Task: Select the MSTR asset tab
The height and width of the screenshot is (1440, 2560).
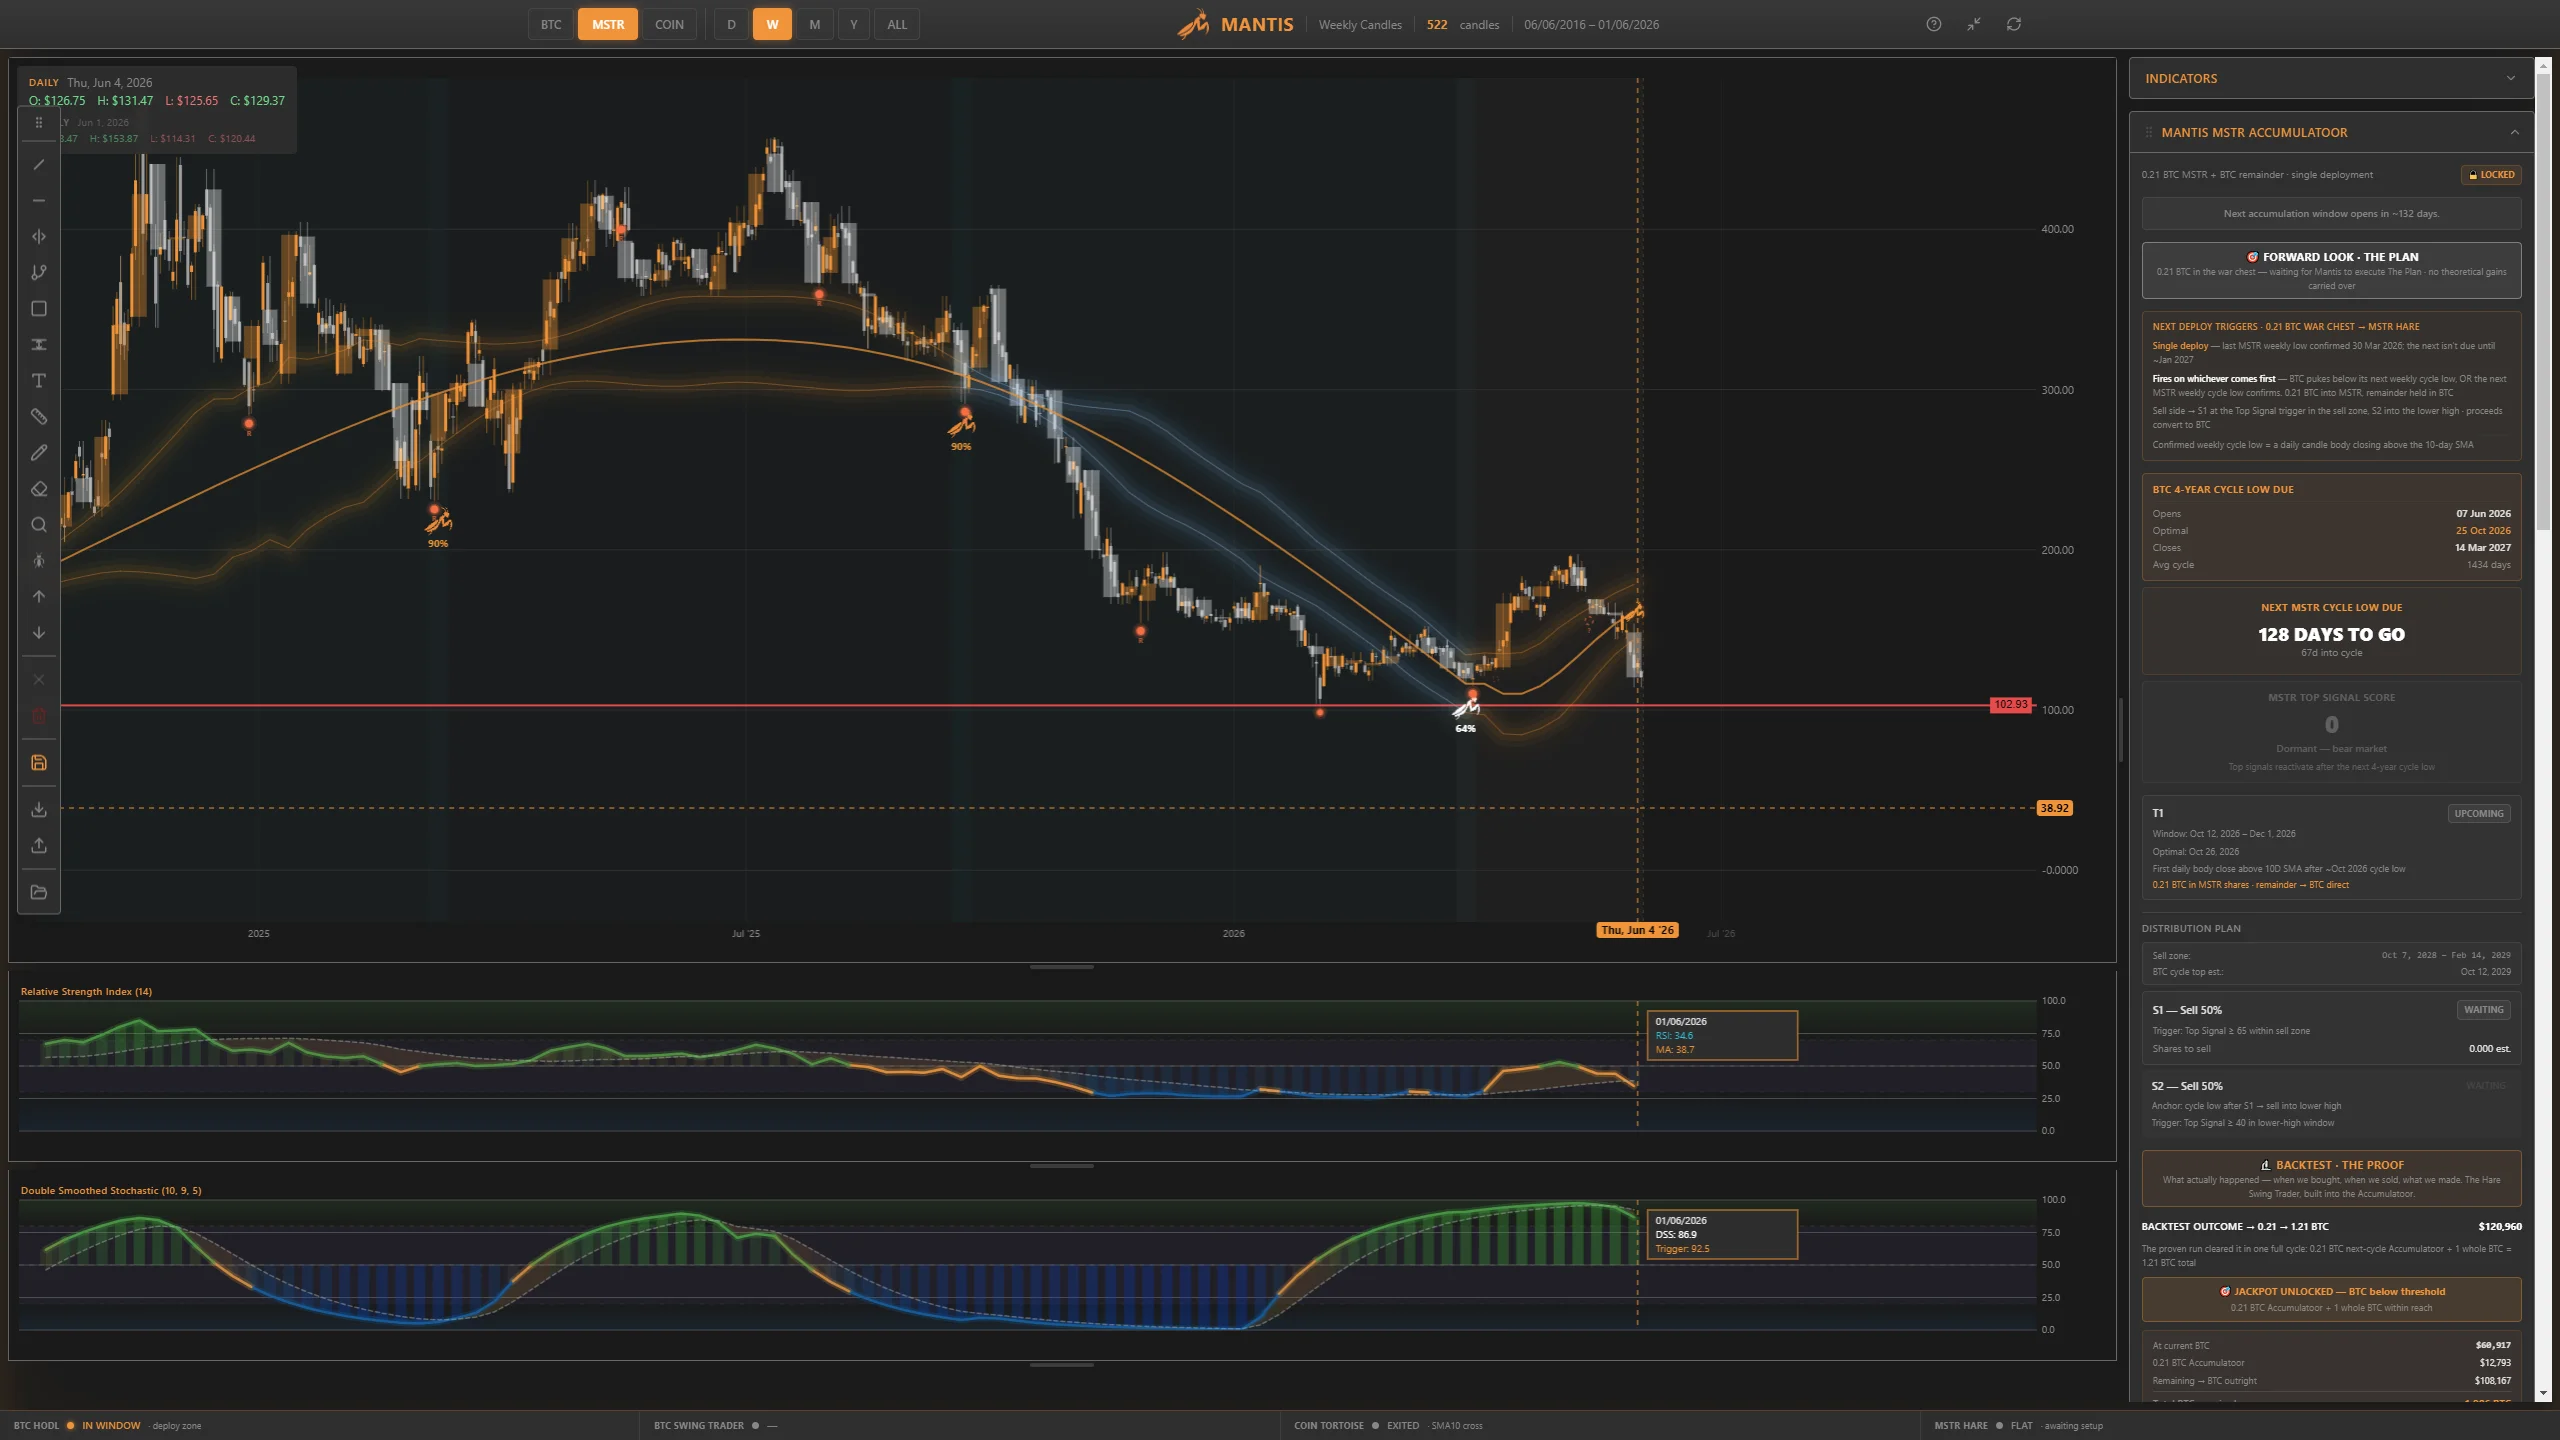Action: tap(608, 25)
